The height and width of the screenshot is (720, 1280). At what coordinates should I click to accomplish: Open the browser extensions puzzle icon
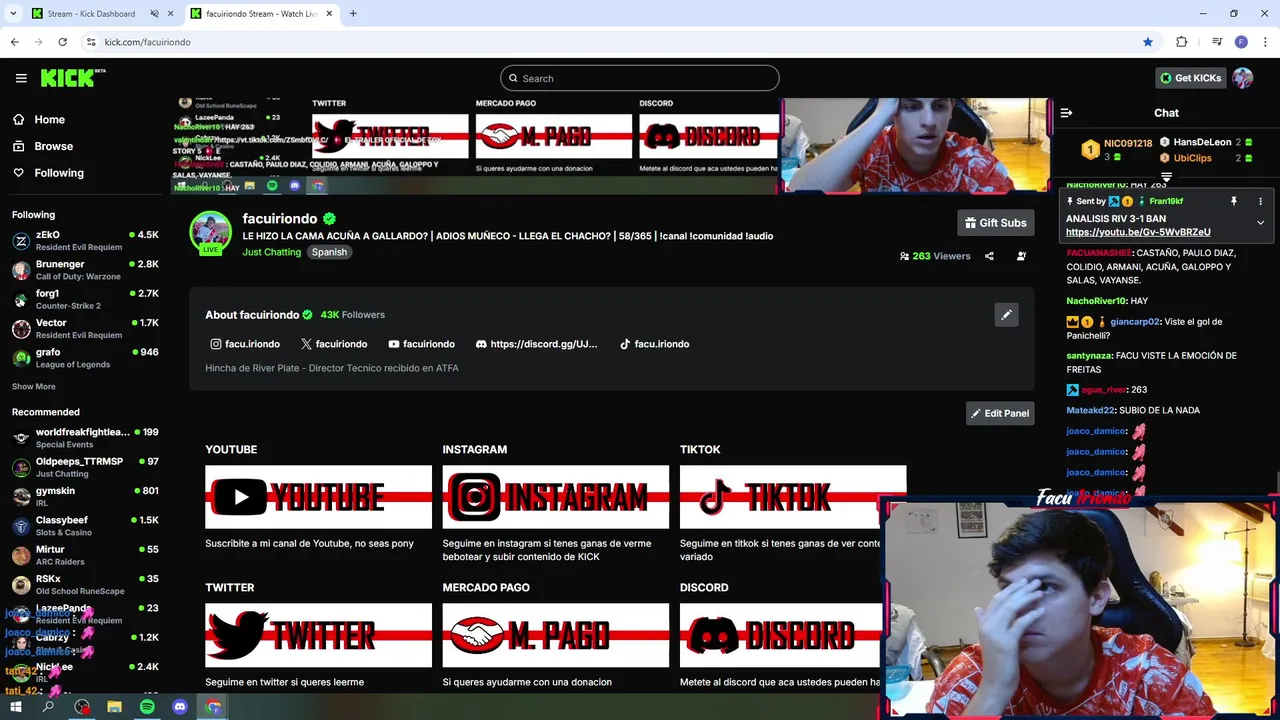[1181, 42]
